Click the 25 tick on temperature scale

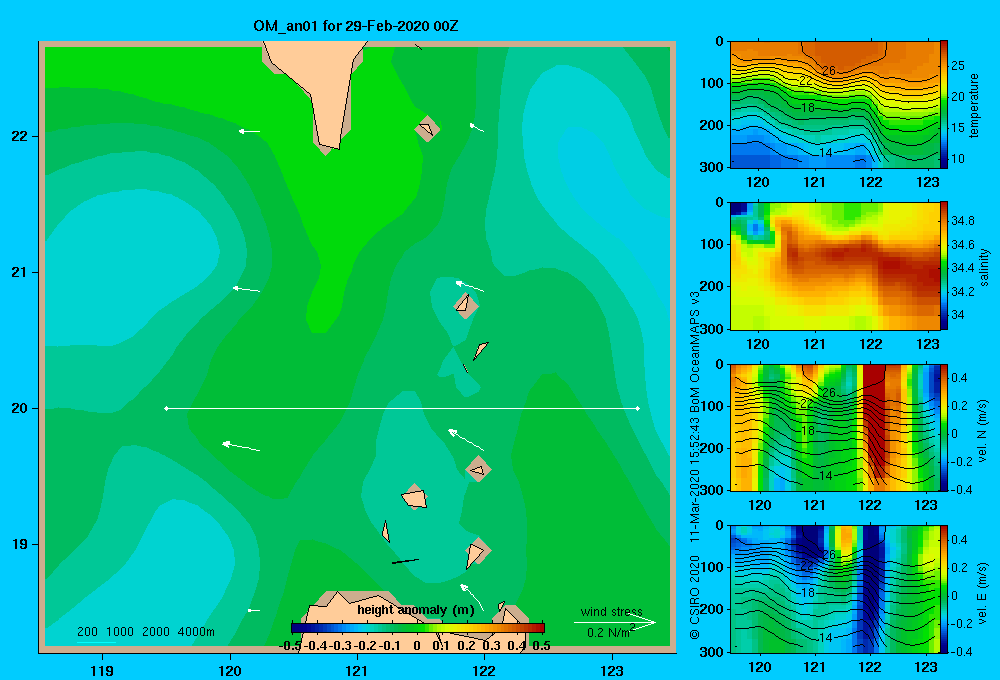[957, 66]
